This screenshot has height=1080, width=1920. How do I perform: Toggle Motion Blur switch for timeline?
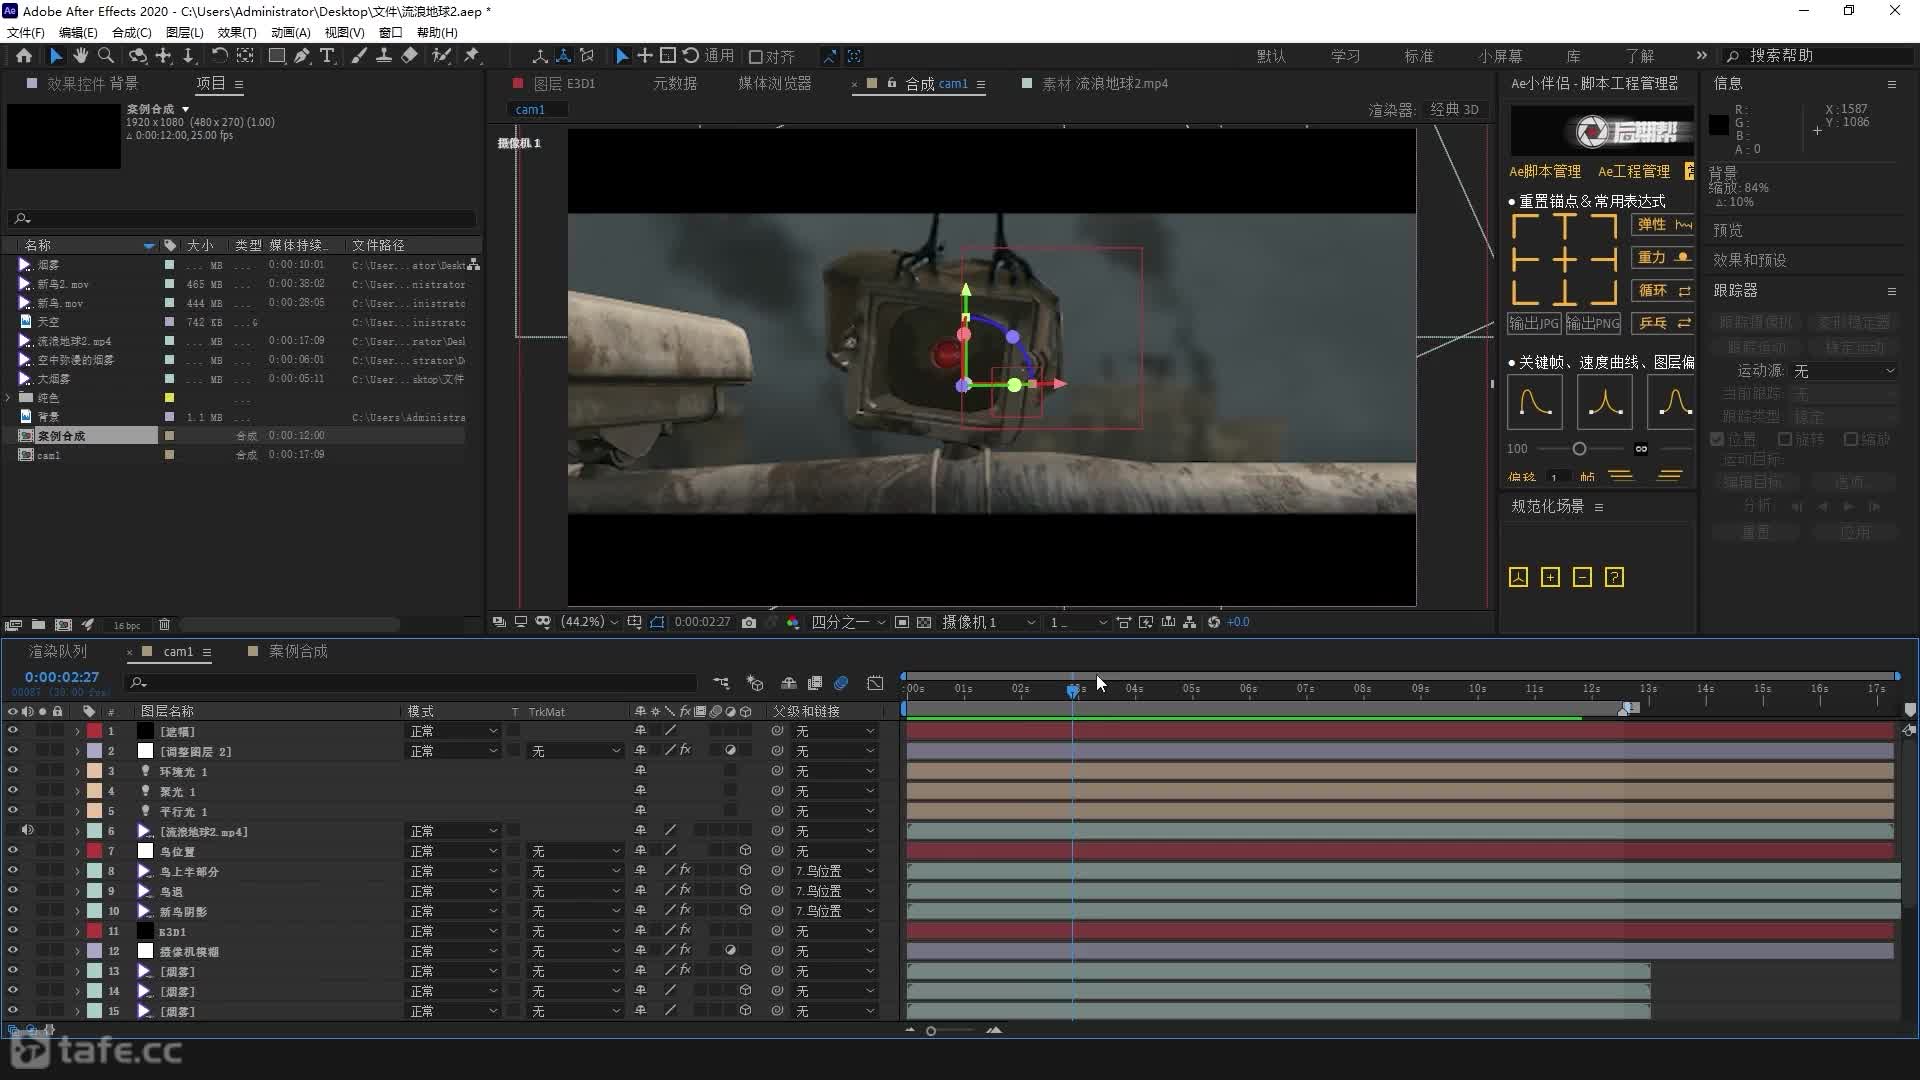[841, 683]
